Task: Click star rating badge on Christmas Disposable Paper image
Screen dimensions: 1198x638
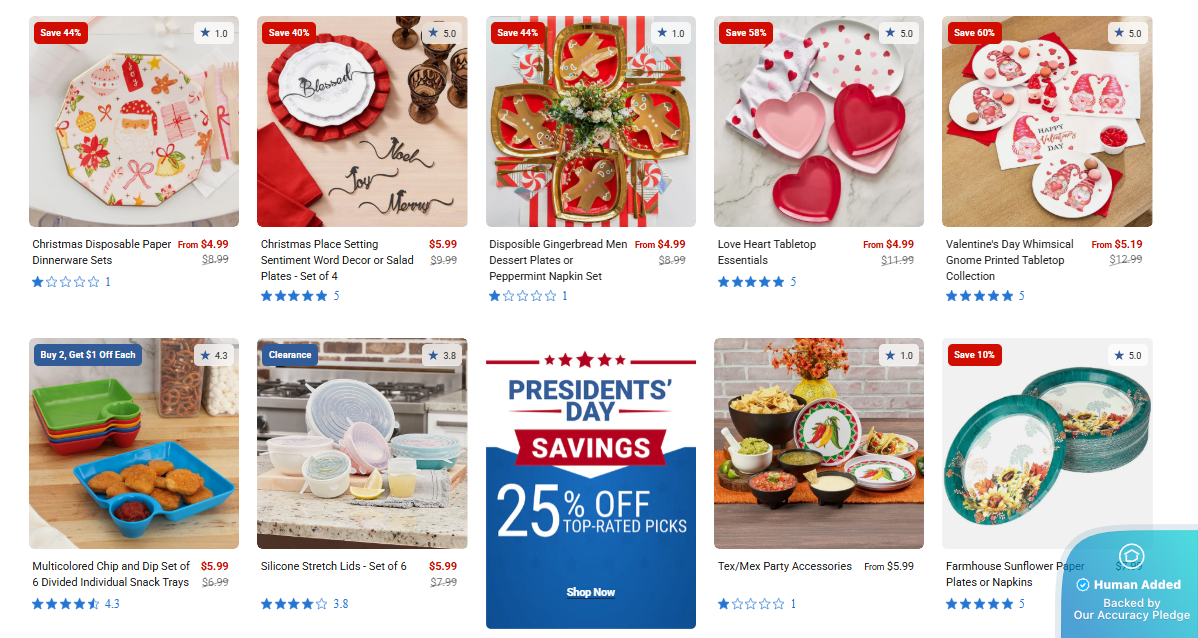Action: pos(214,33)
